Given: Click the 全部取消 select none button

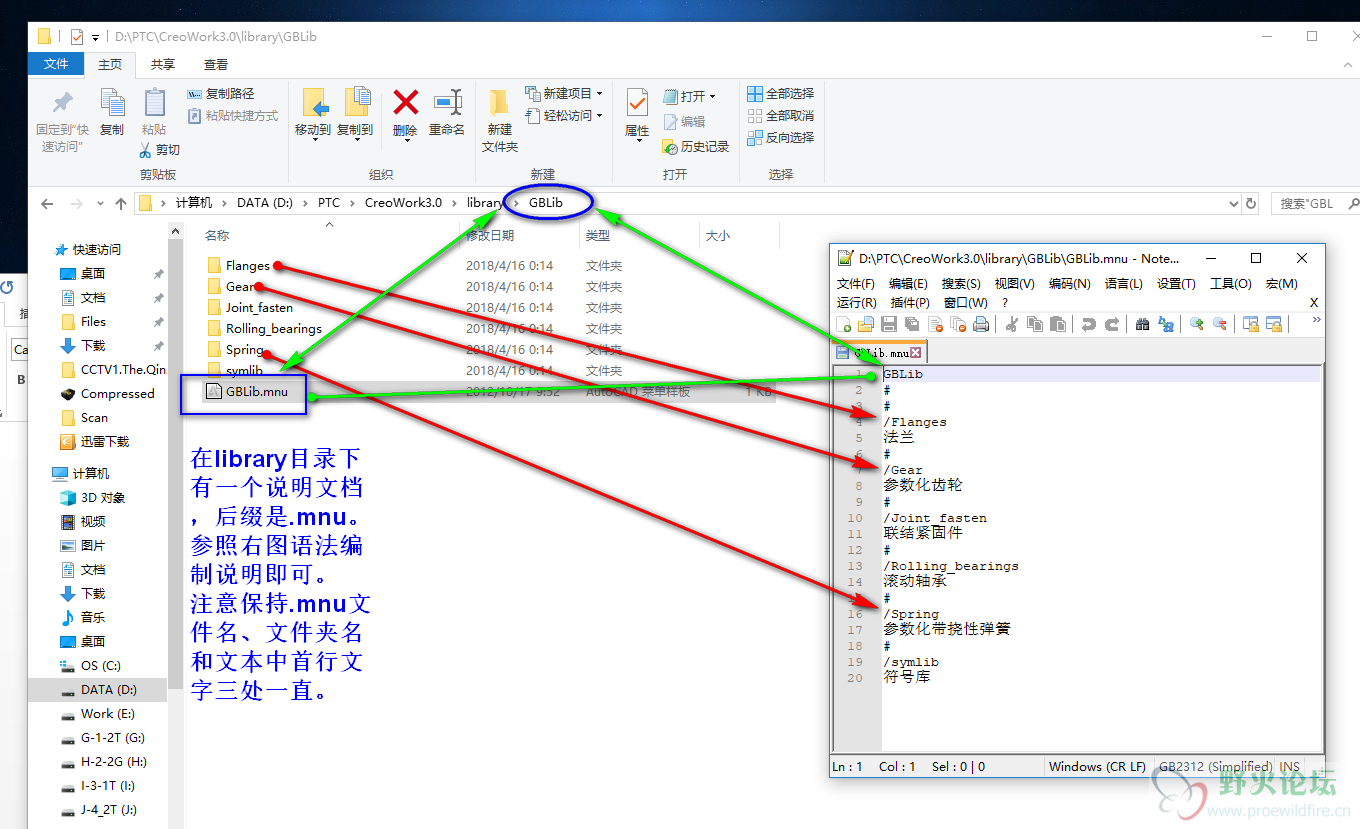Looking at the screenshot, I should pos(781,116).
